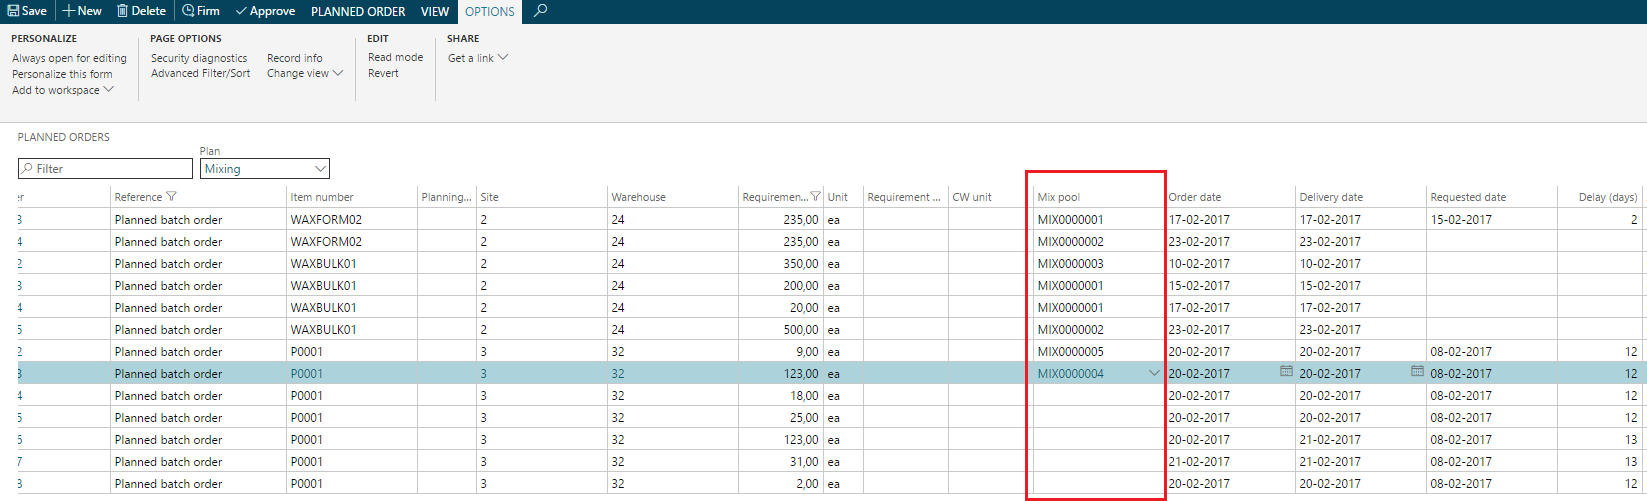Viewport: 1647px width, 501px height.
Task: Open the Mix pool dropdown for MIX0000004
Action: click(x=1154, y=373)
